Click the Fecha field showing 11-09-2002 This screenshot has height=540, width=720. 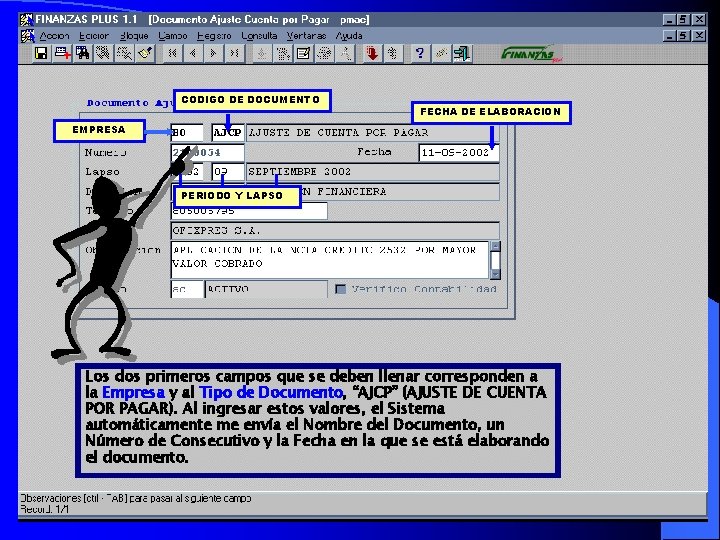click(459, 152)
